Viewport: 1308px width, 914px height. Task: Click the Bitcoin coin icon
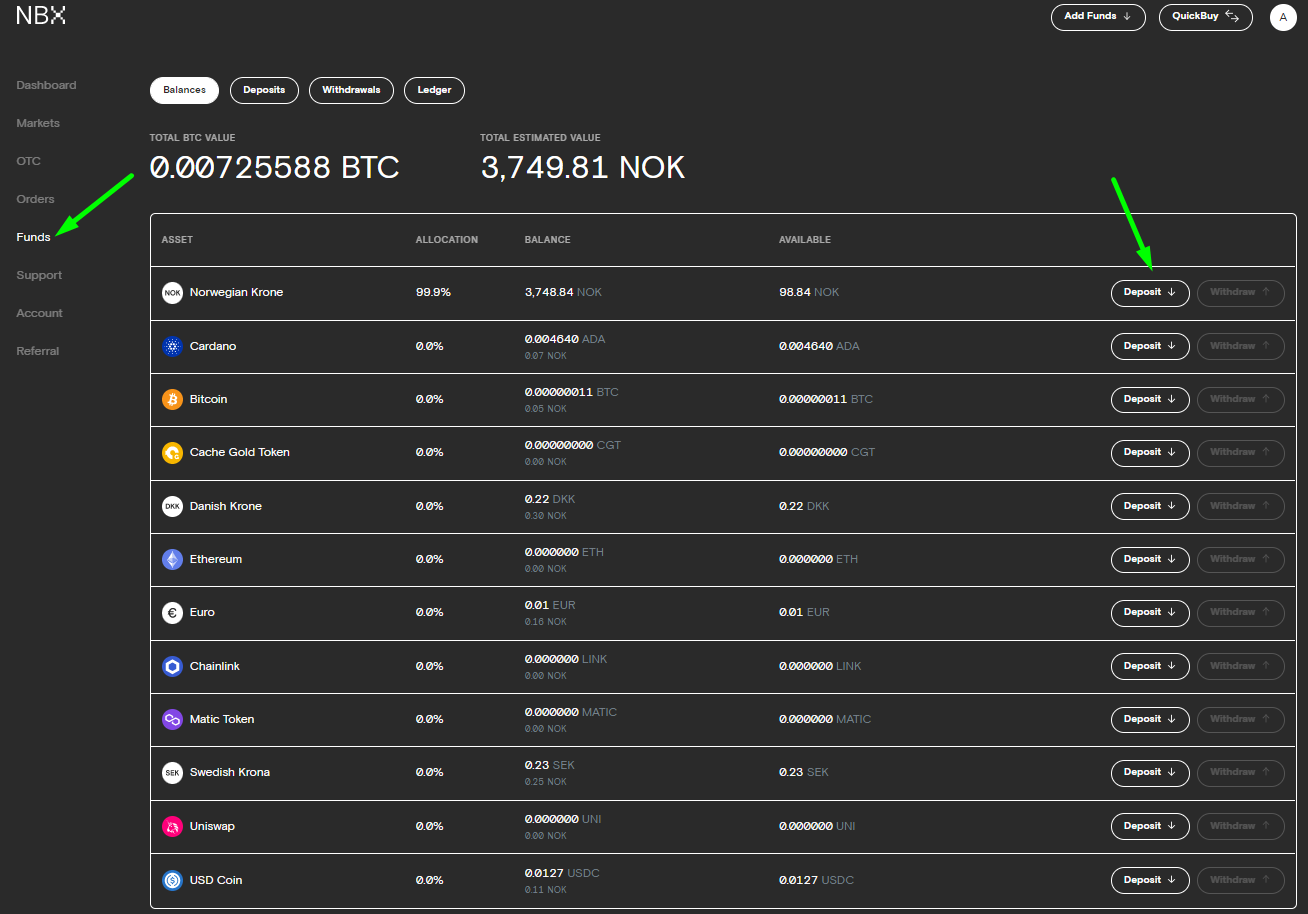point(172,399)
